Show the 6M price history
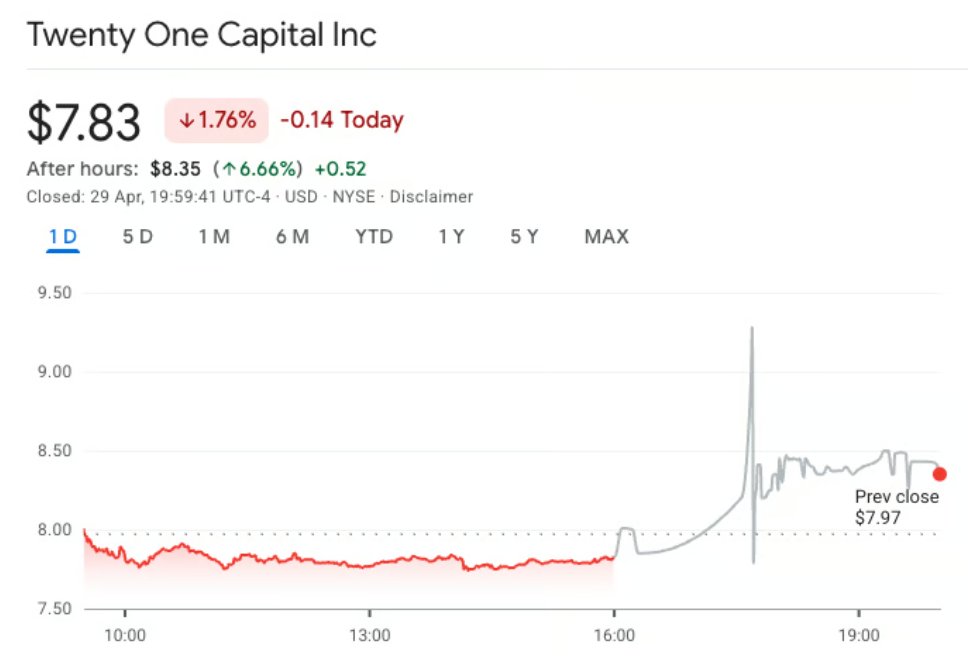Image resolution: width=971 pixels, height=672 pixels. click(x=292, y=237)
